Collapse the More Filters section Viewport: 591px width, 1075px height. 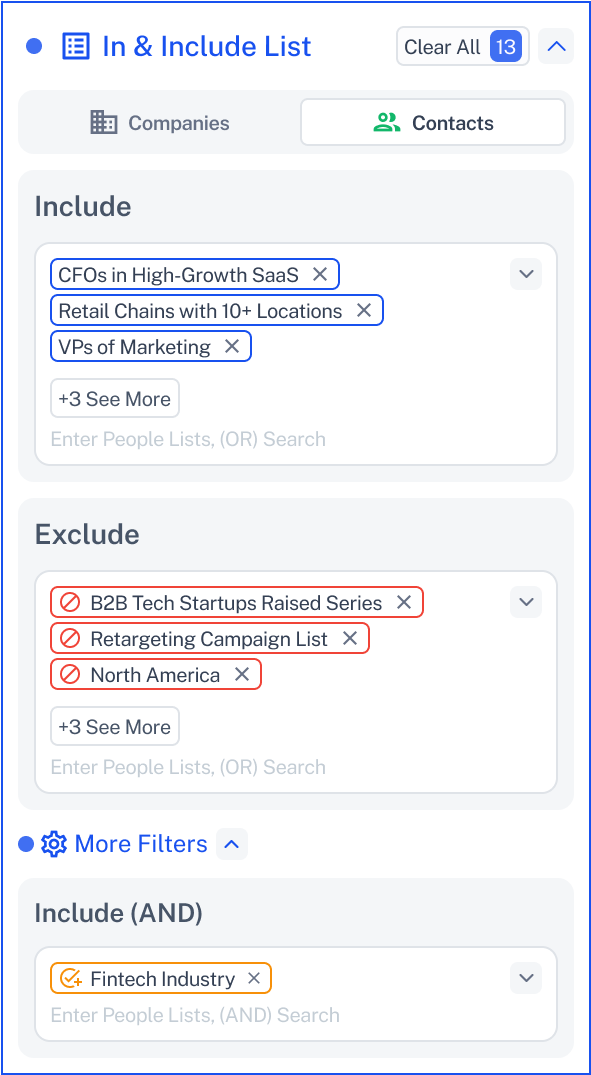232,844
